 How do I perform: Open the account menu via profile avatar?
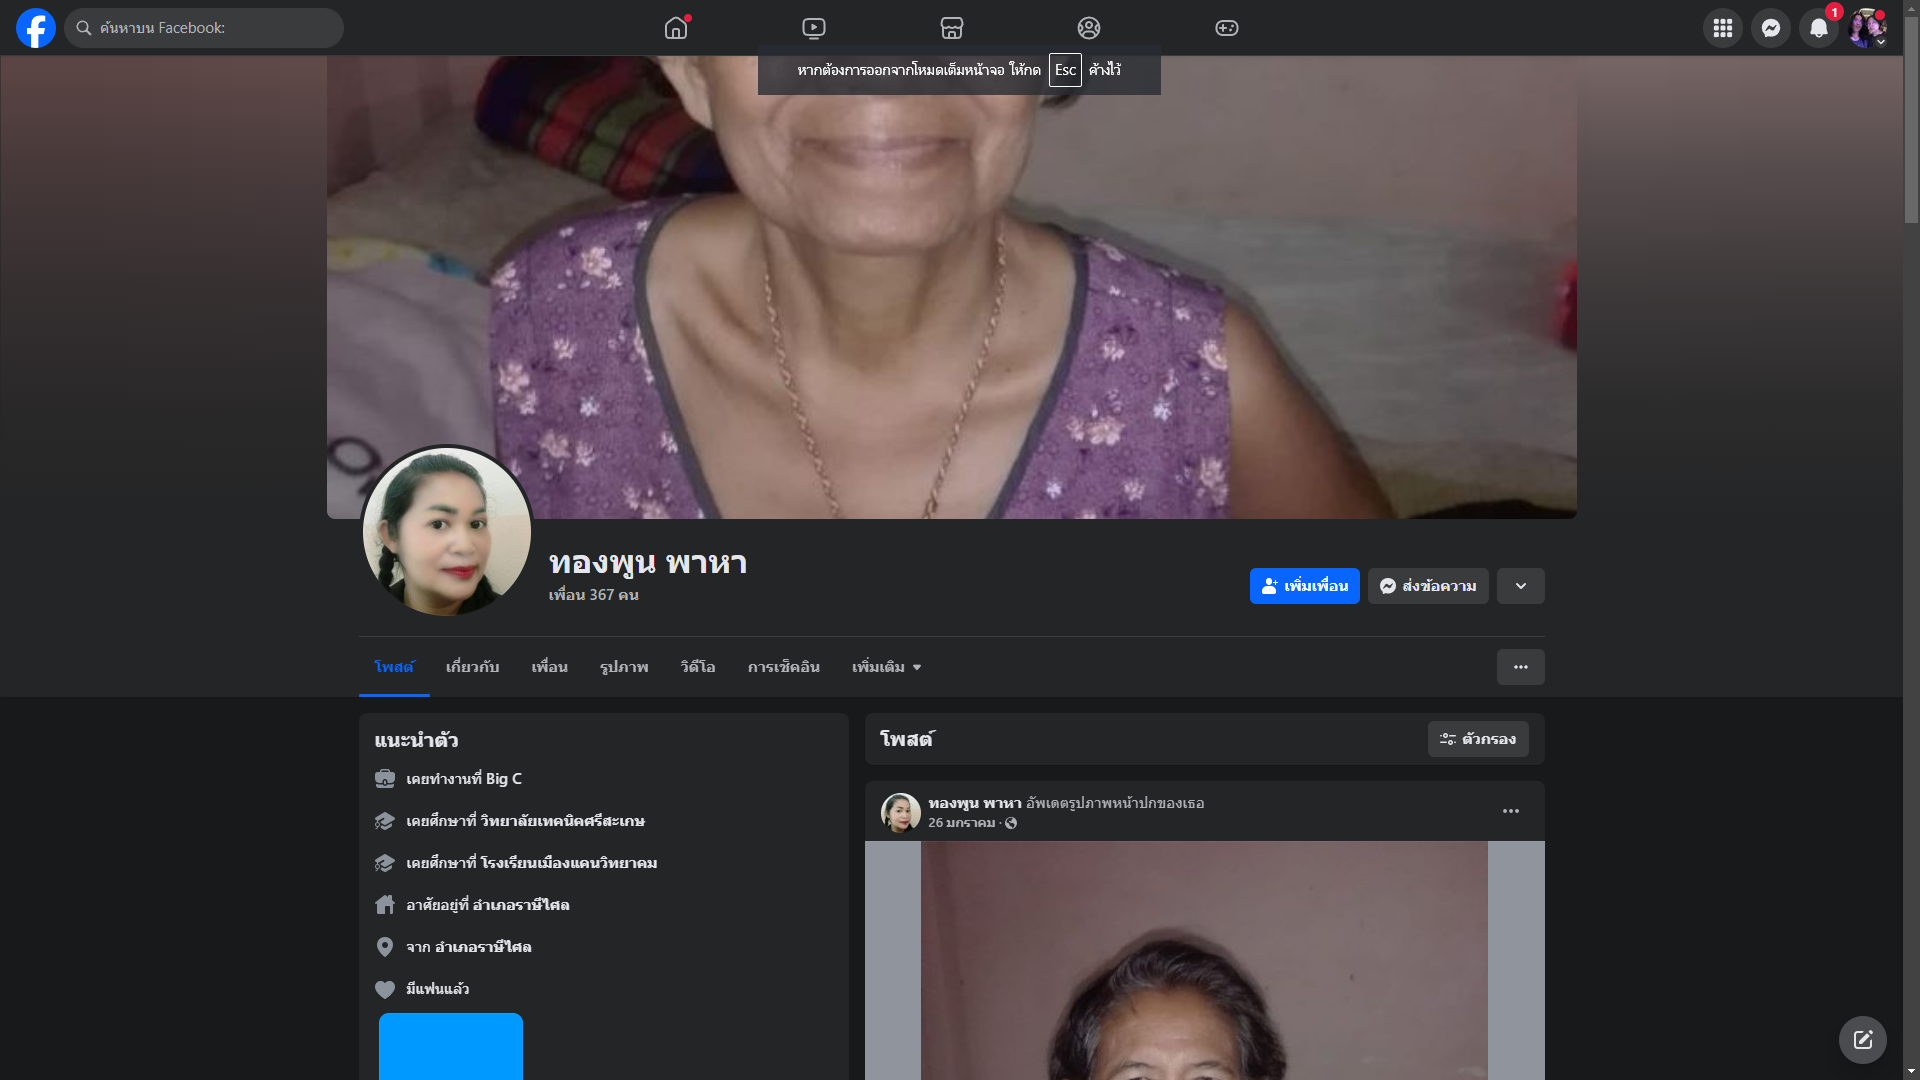(x=1866, y=28)
